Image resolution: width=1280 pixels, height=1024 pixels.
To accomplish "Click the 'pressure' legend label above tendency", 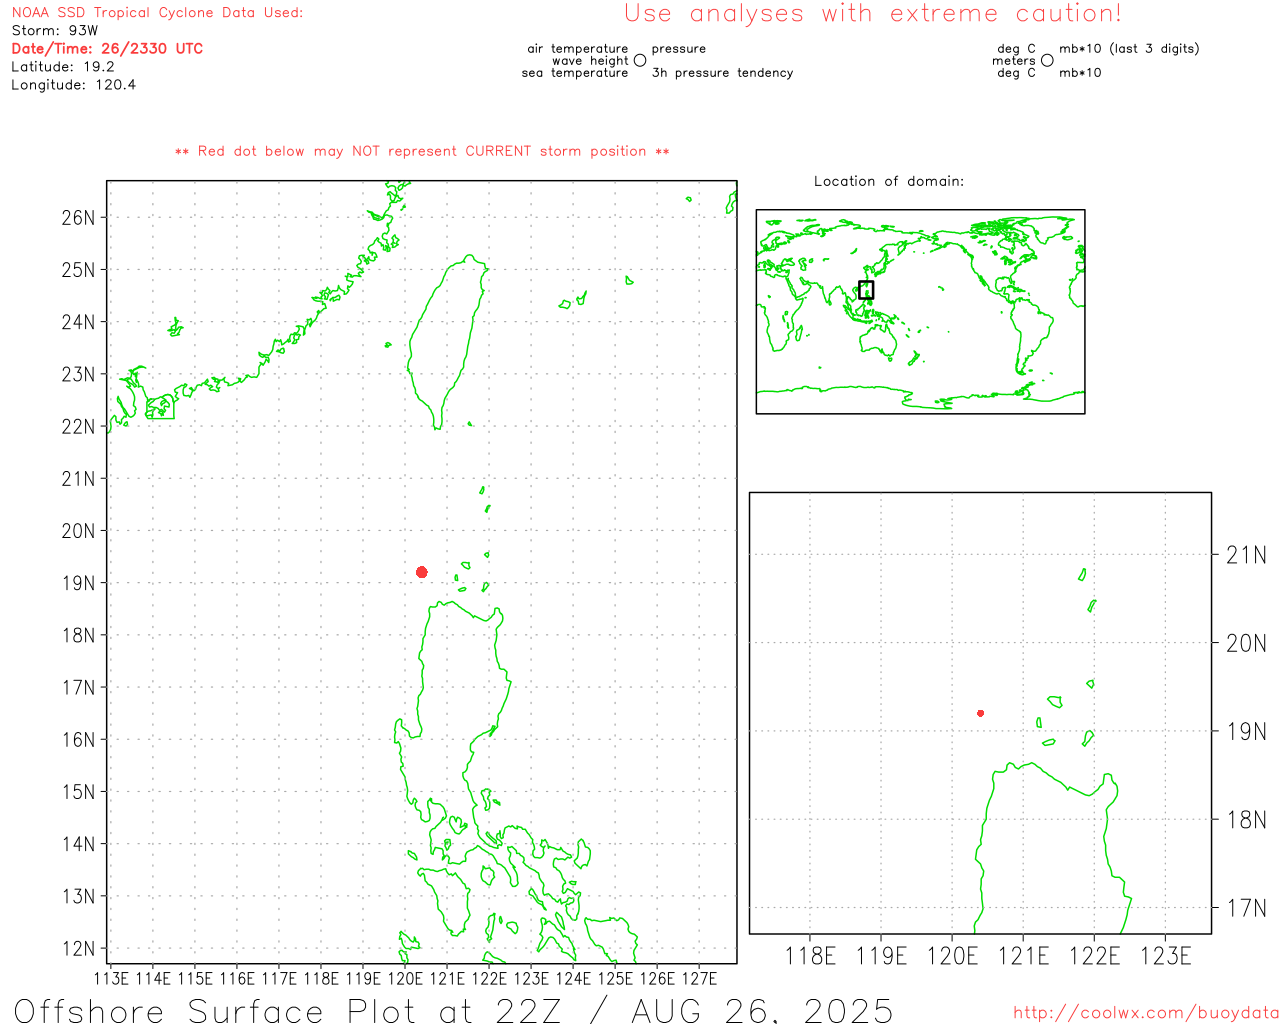I will pos(679,49).
